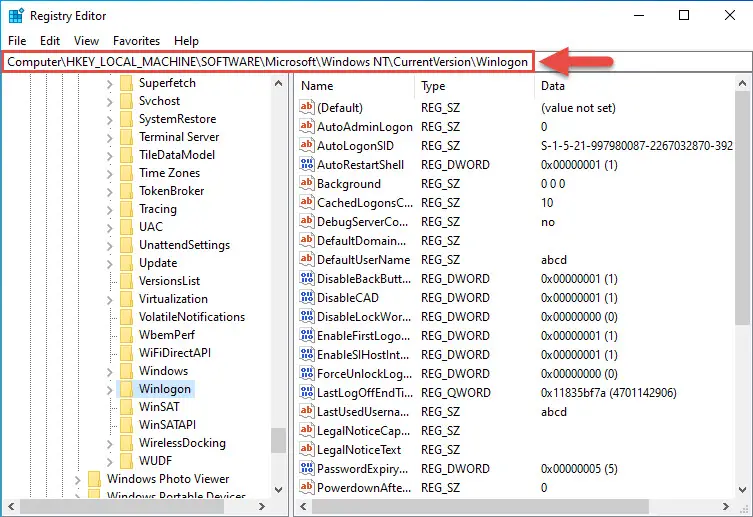Click the values pane vertical scrollbar thumb
The image size is (753, 517).
(742, 207)
